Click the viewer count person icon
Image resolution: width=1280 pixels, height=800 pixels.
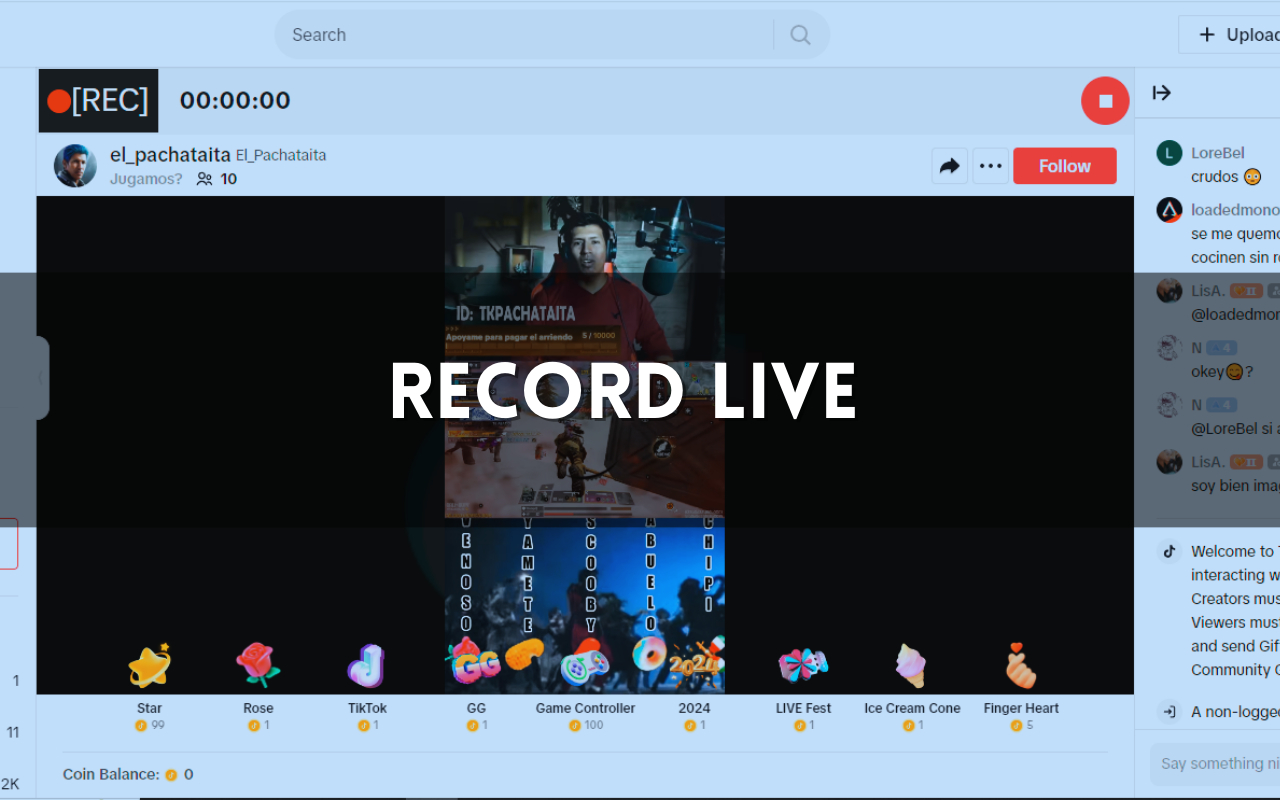click(x=203, y=179)
